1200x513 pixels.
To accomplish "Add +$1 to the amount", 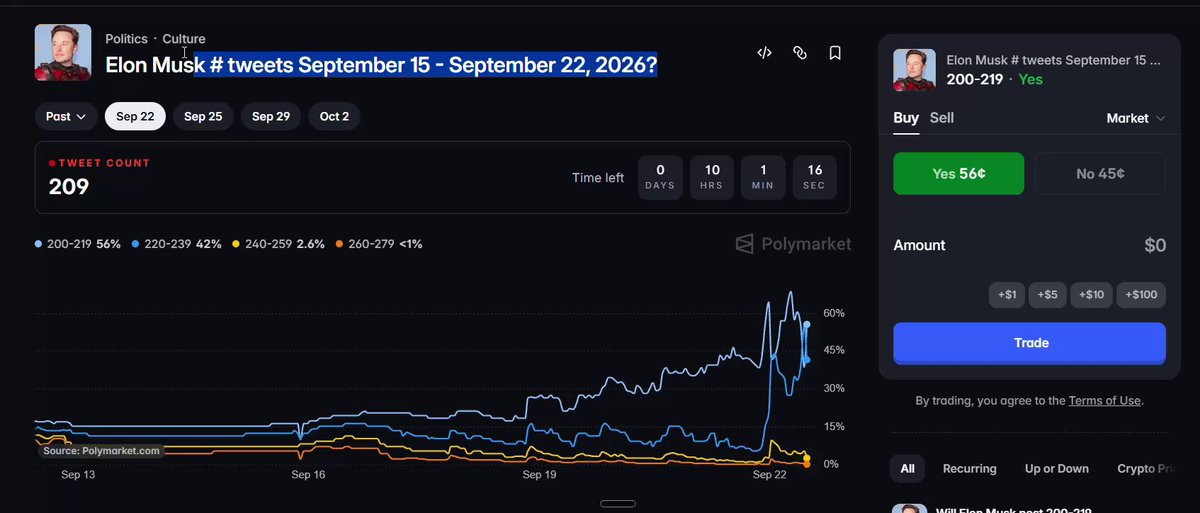I will coord(1007,294).
